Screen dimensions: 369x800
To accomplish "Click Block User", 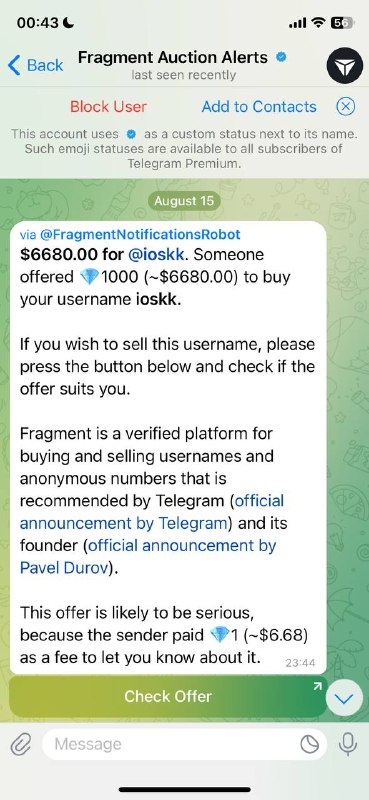I will click(108, 107).
